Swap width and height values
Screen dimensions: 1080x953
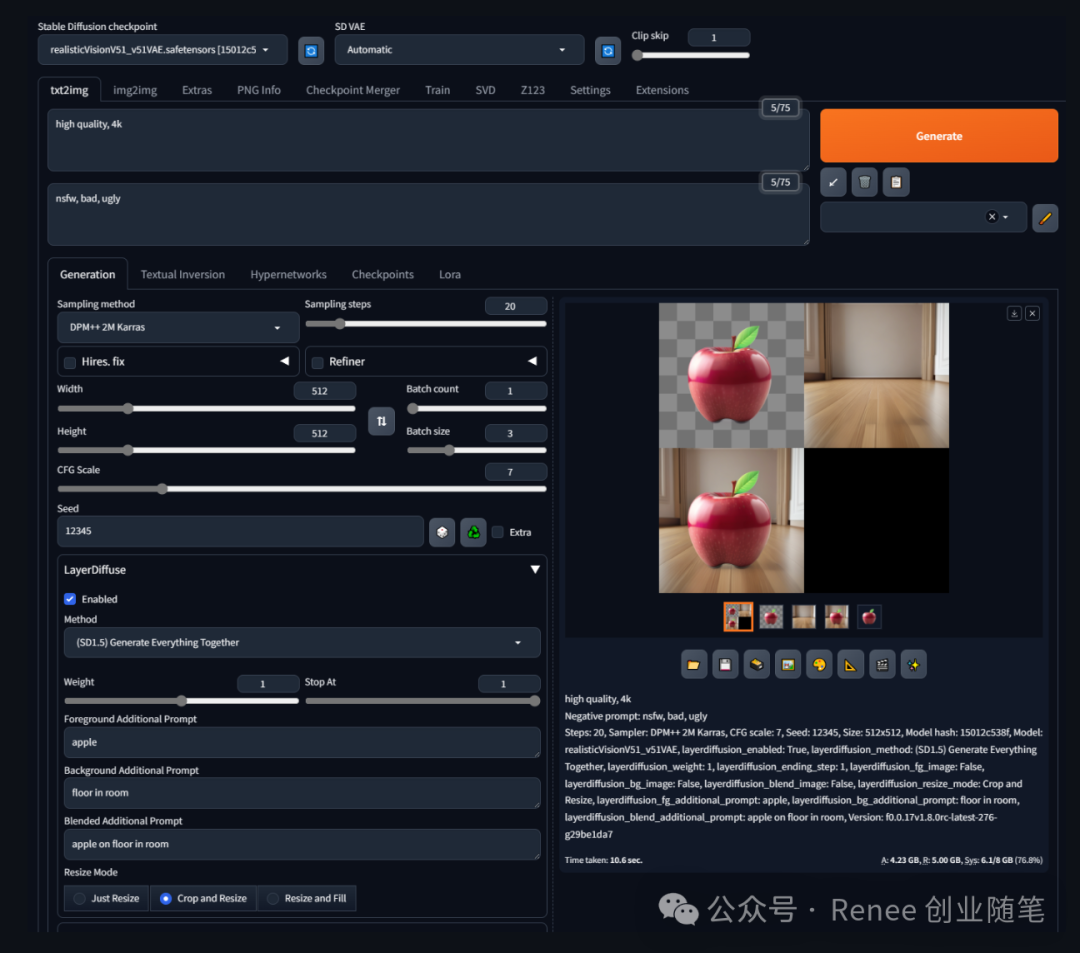(381, 421)
